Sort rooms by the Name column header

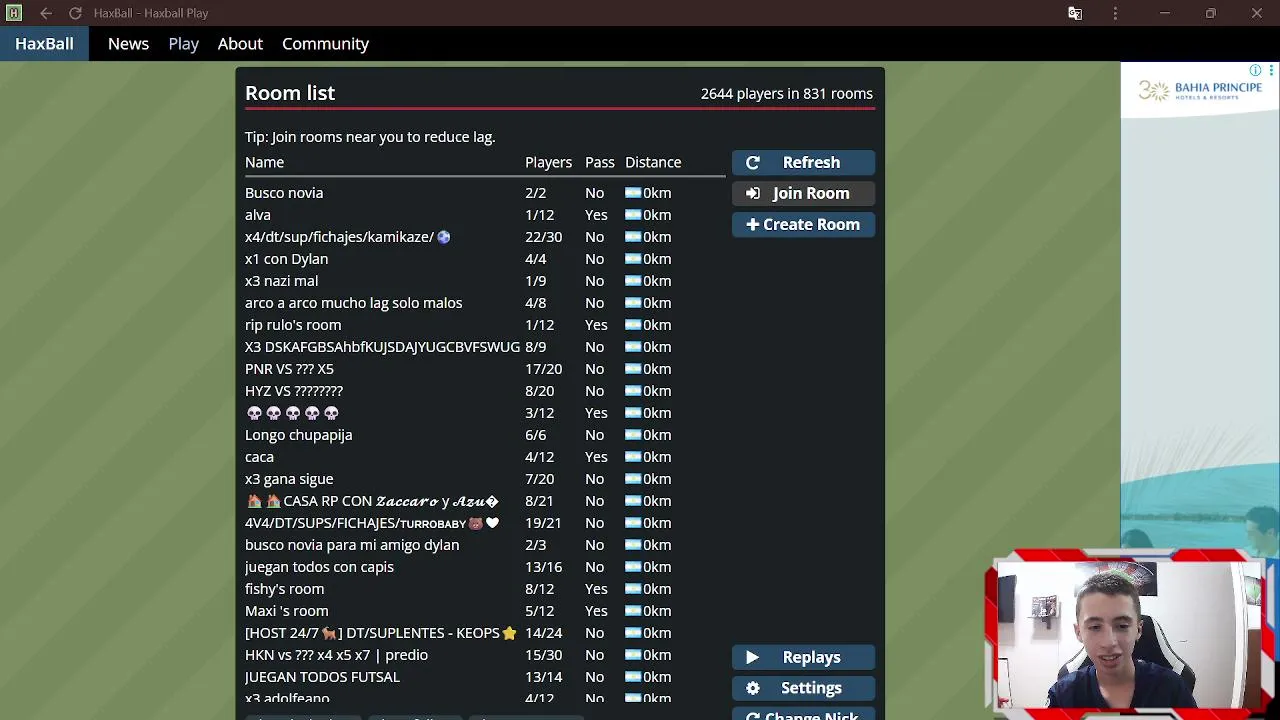264,162
